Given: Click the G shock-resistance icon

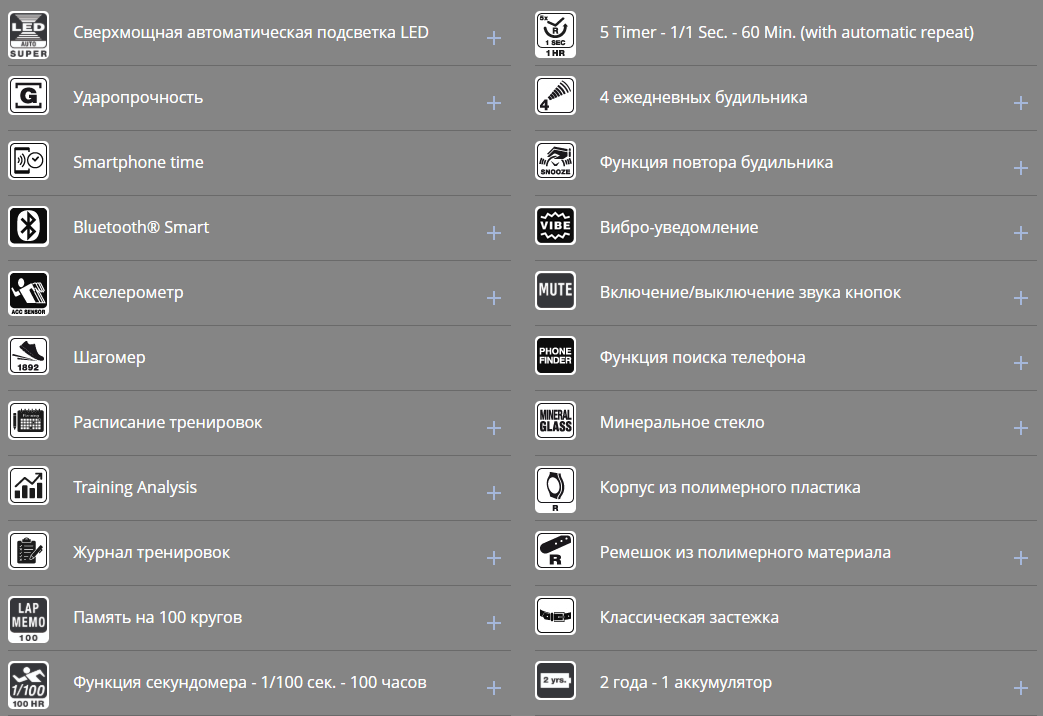Looking at the screenshot, I should pyautogui.click(x=28, y=97).
